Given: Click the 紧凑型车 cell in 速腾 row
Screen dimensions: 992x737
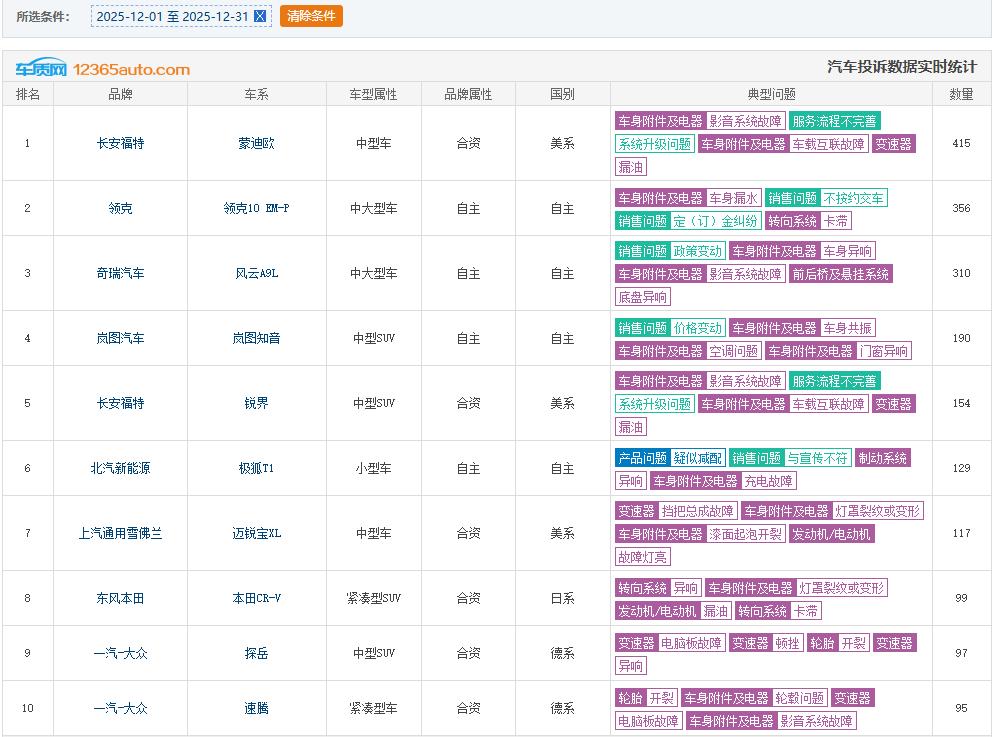Looking at the screenshot, I should click(x=373, y=708).
